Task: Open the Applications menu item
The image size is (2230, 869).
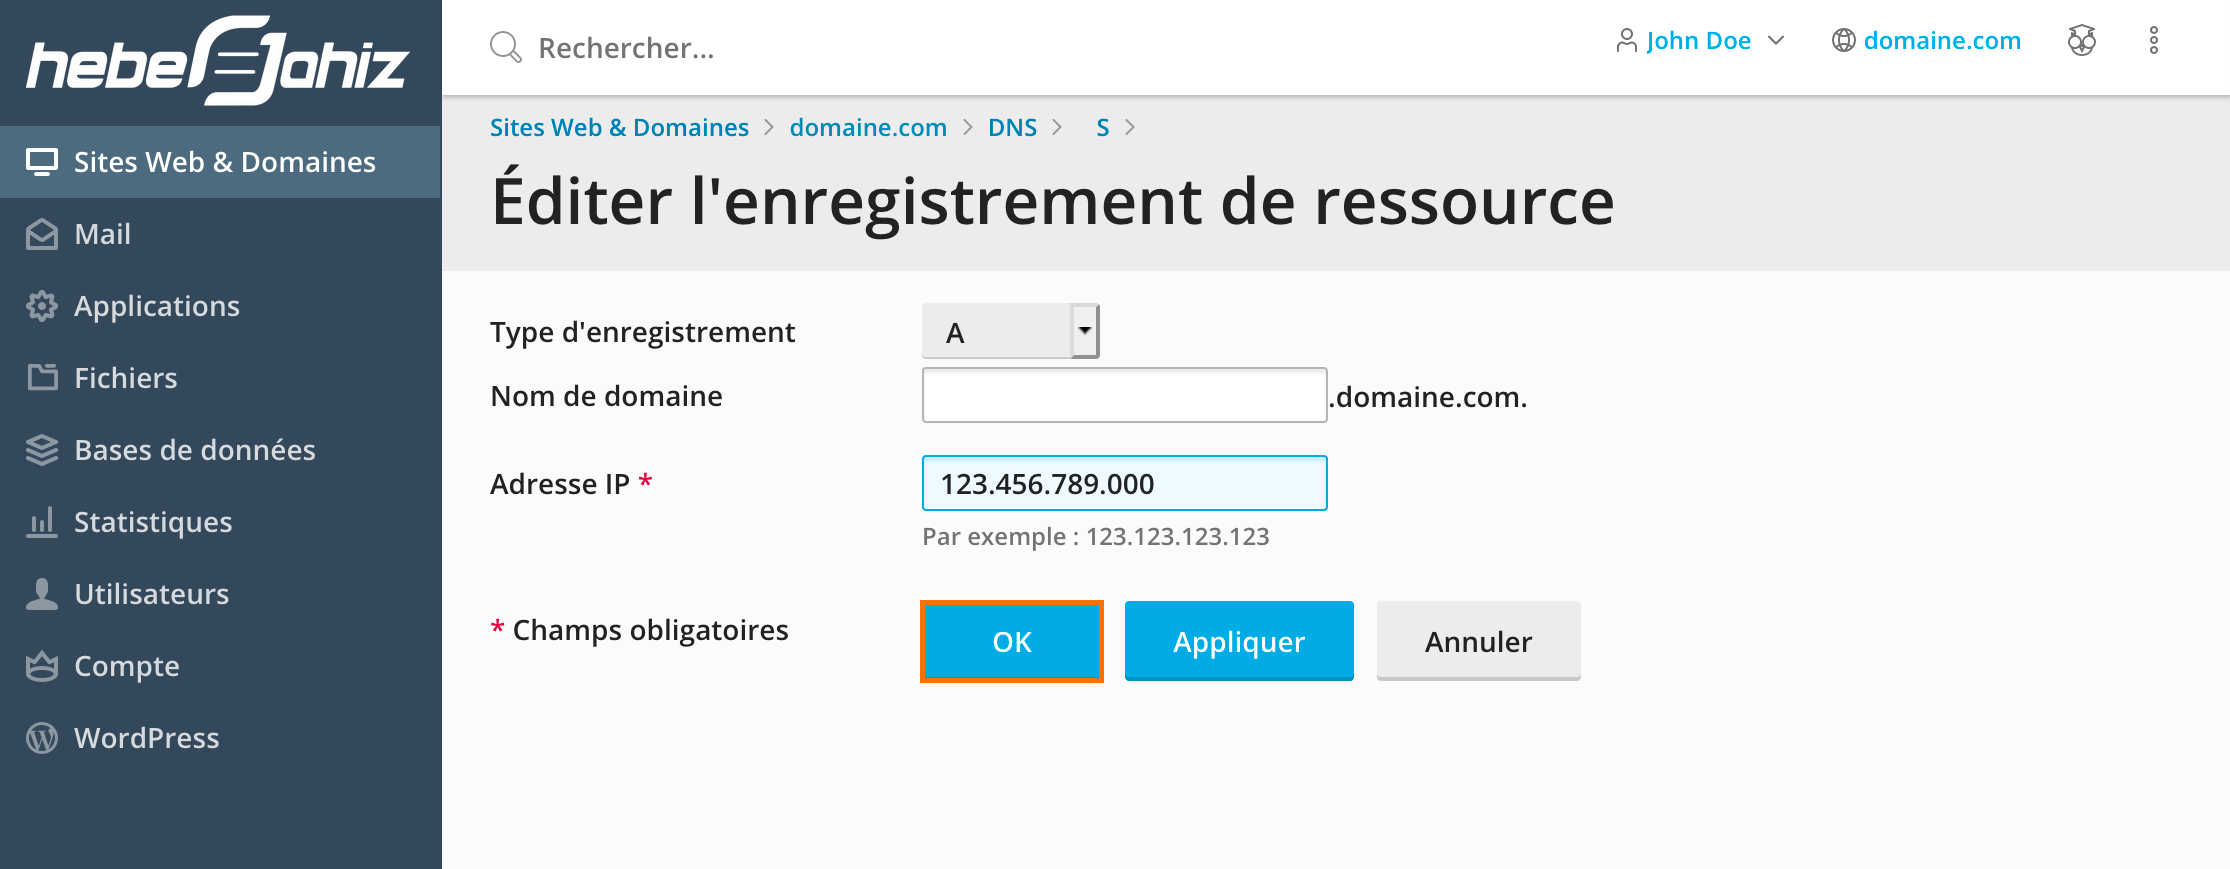Action: [221, 306]
